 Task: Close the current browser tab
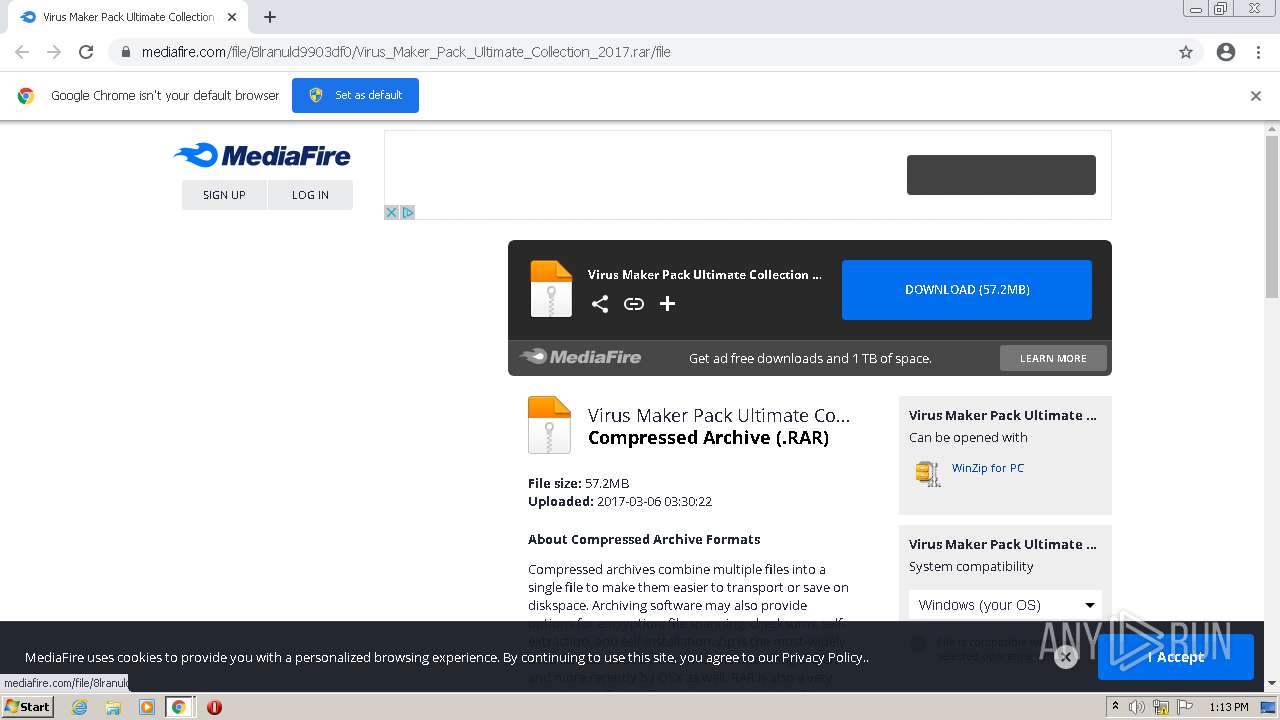tap(231, 17)
